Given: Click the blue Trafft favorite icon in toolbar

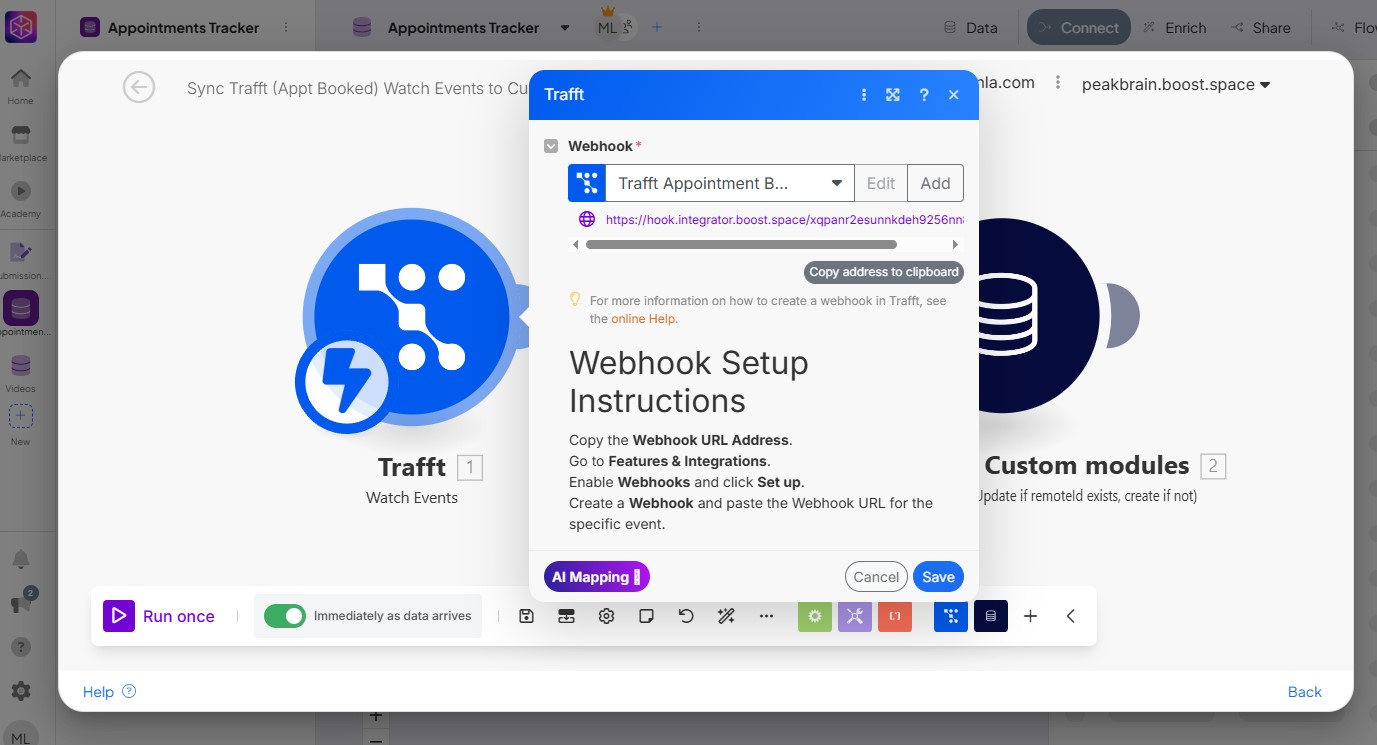Looking at the screenshot, I should pos(951,616).
